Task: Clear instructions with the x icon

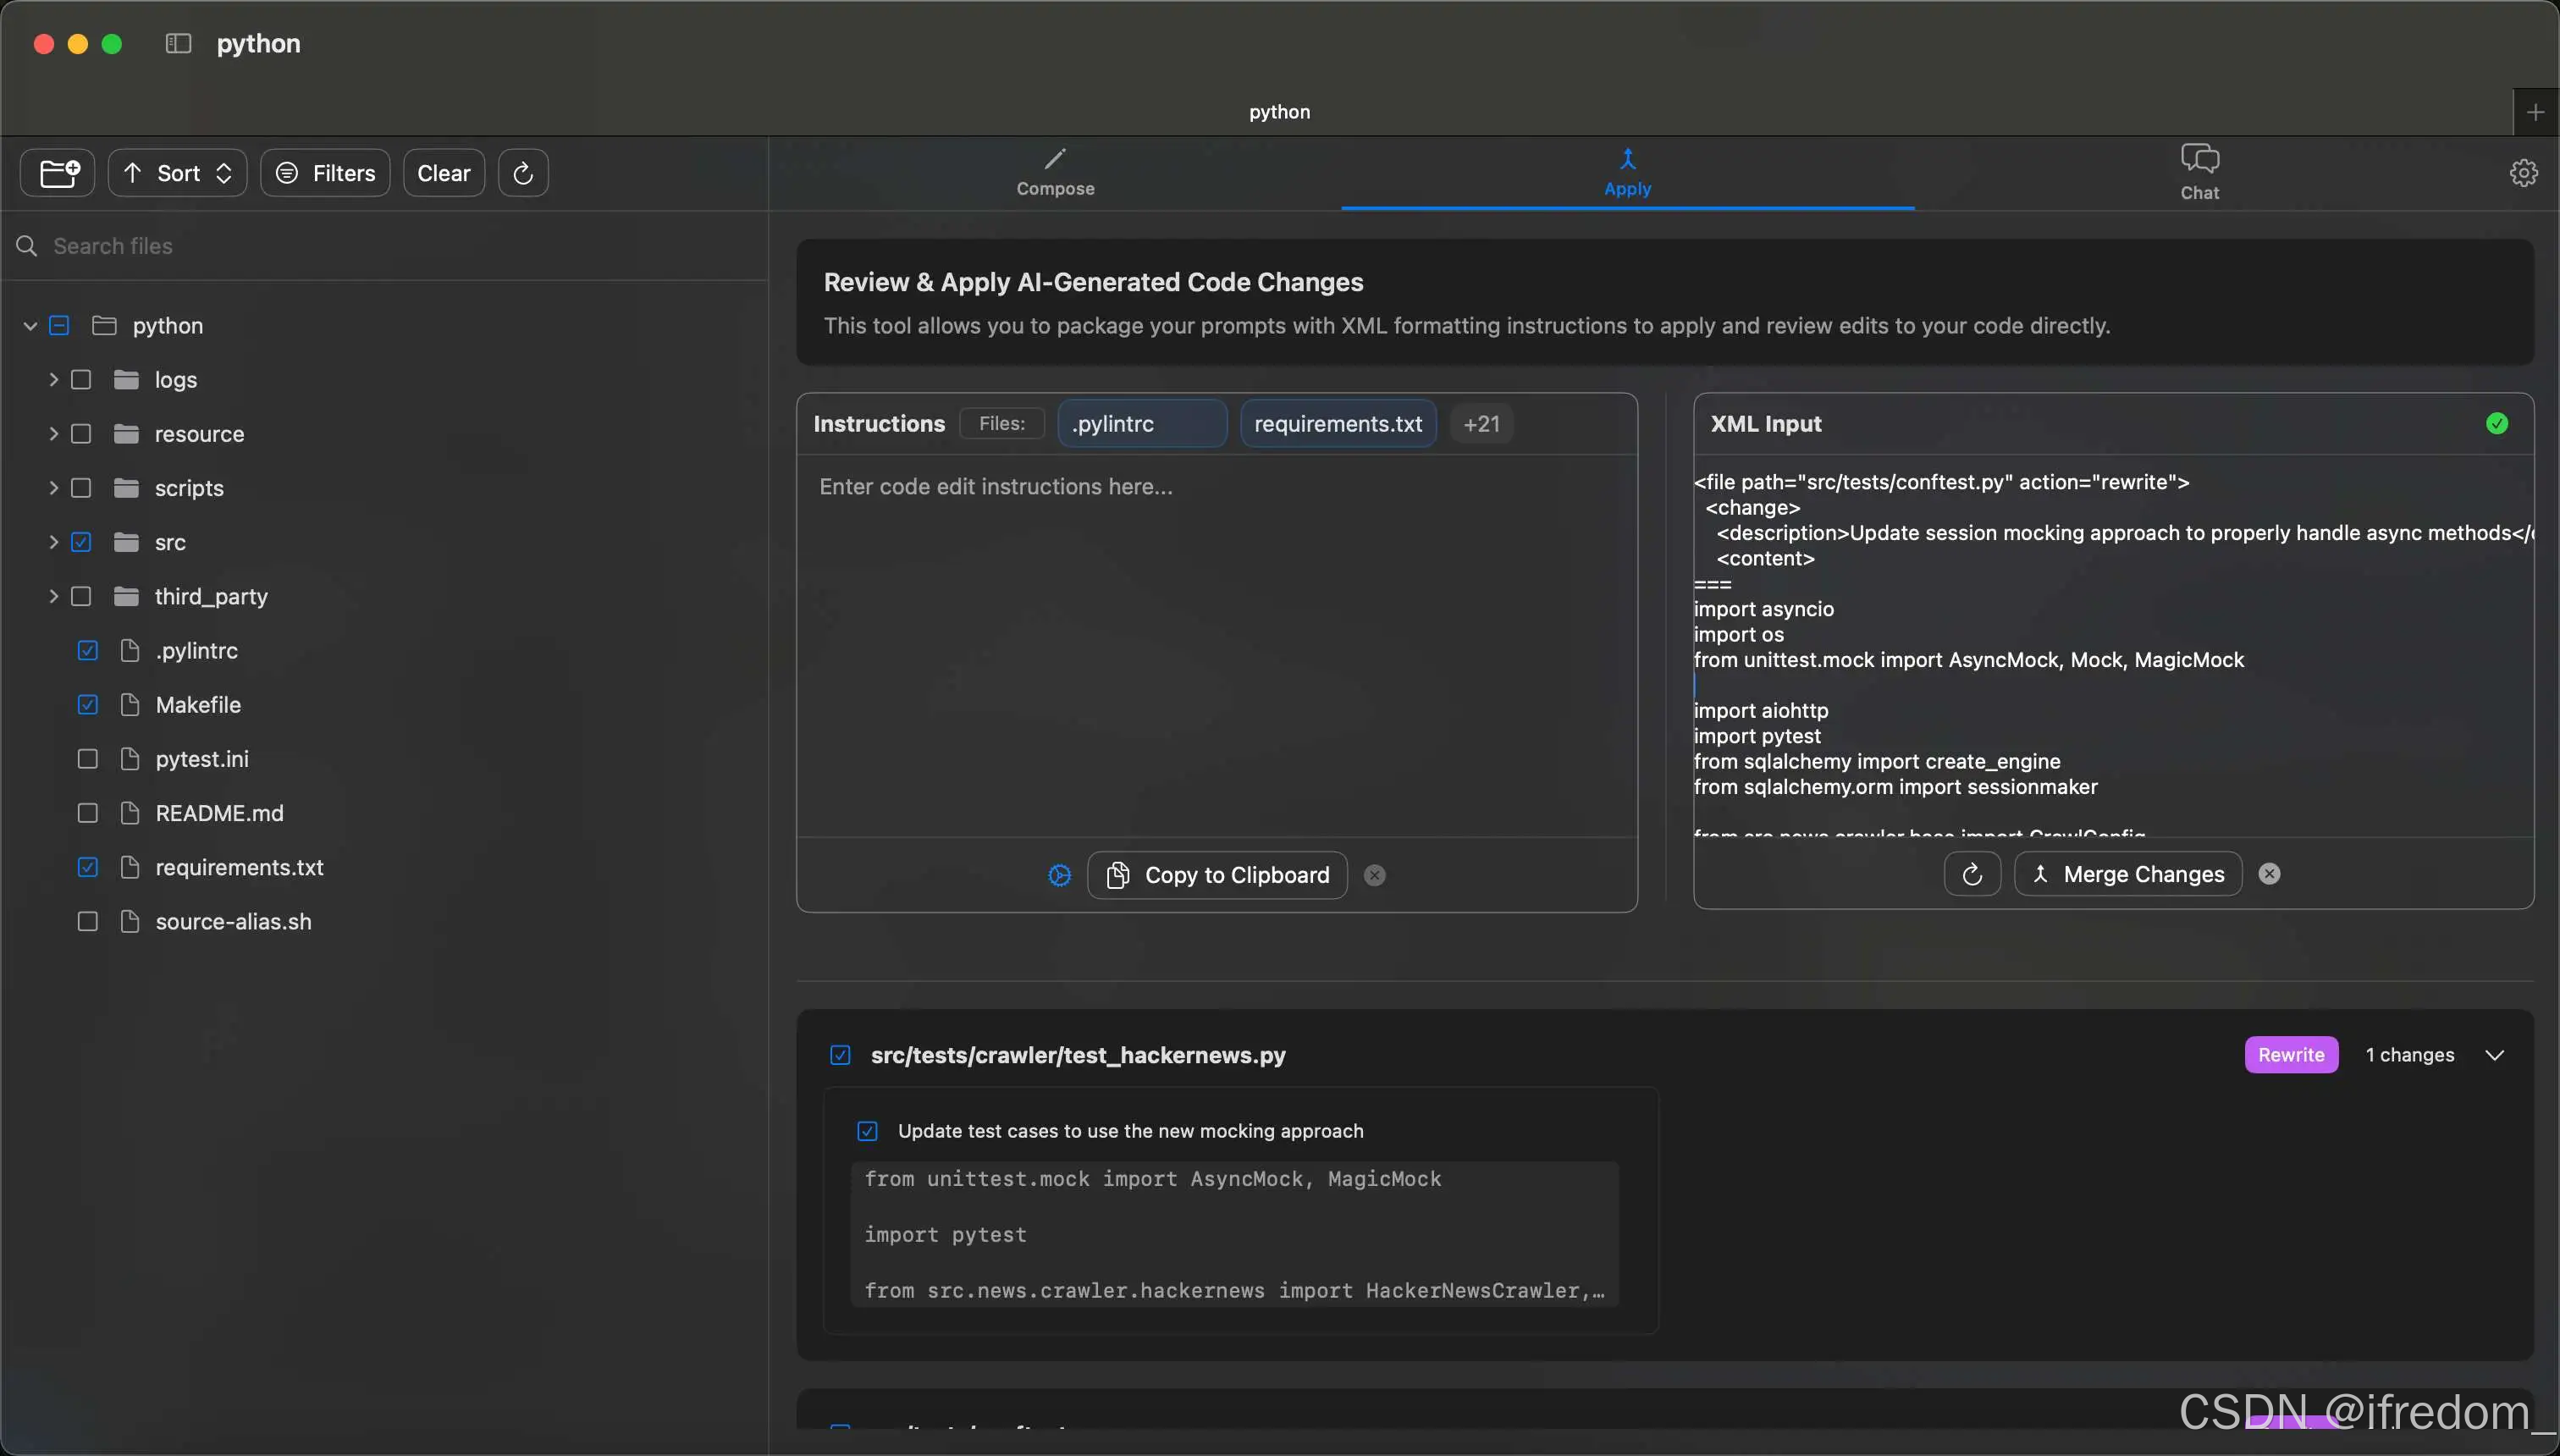Action: click(x=1375, y=875)
